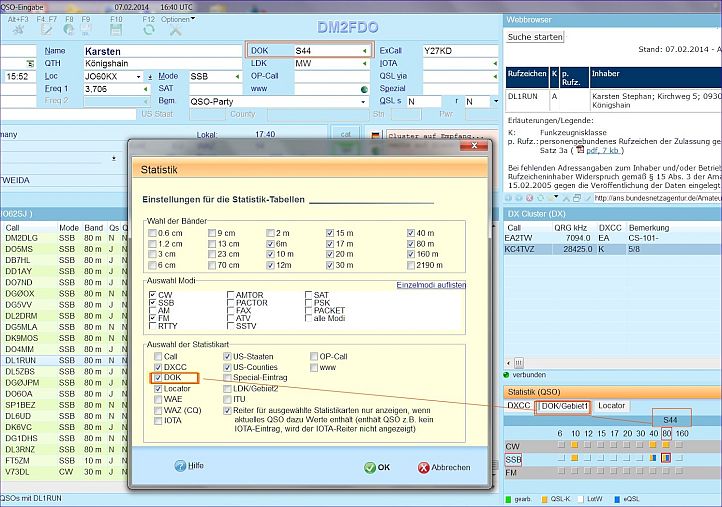Enable the 2 m band checkbox
This screenshot has height=507, width=722.
272,232
